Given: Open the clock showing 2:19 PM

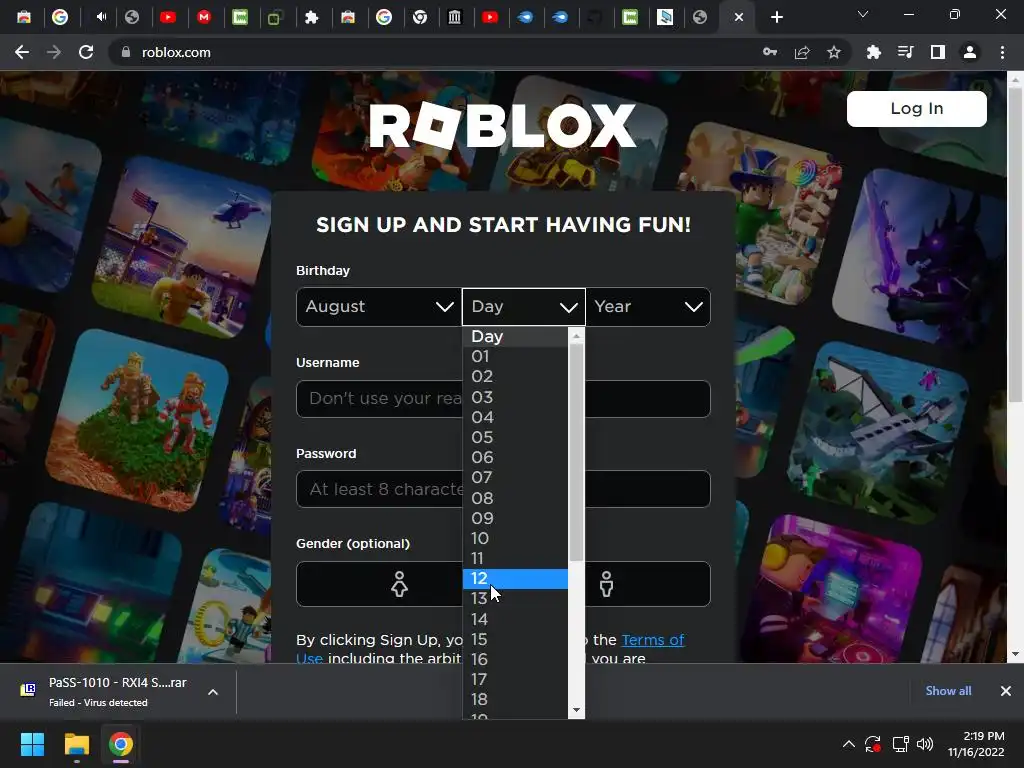Looking at the screenshot, I should click(x=976, y=744).
